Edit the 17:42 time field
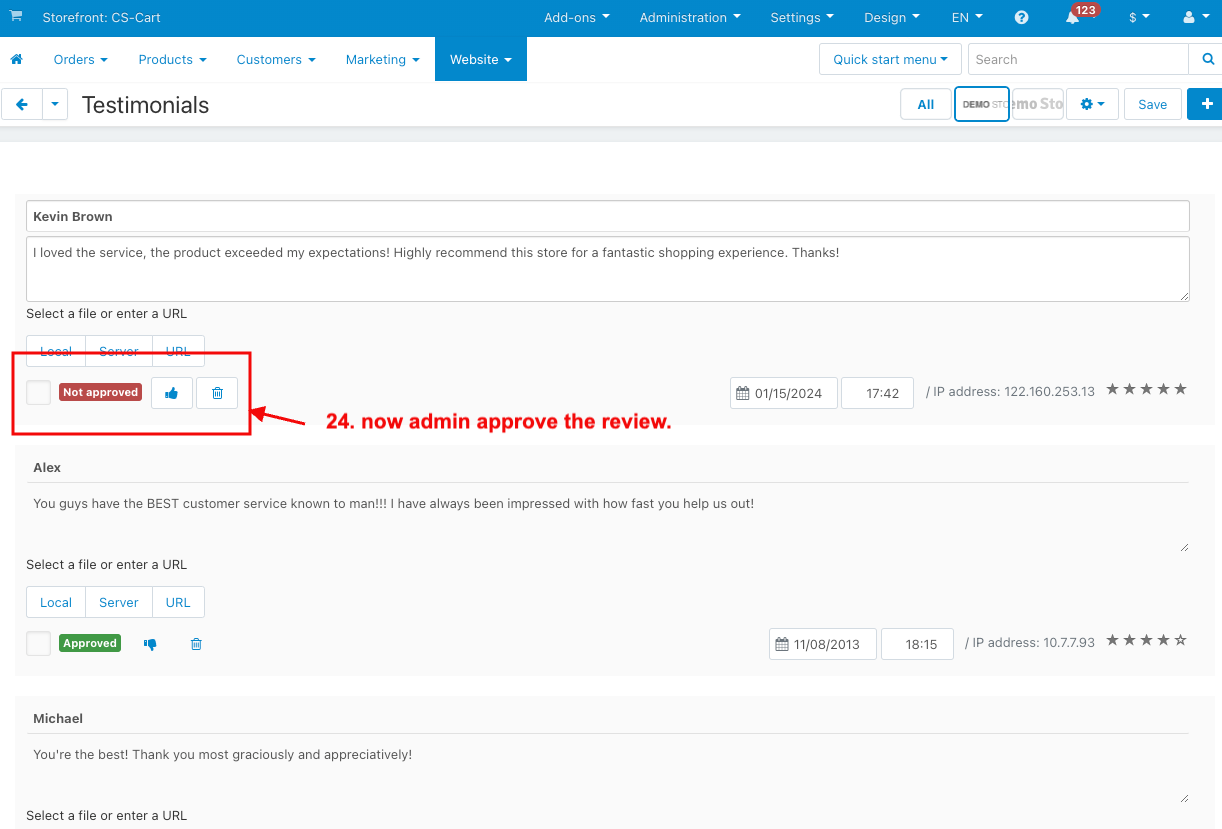1222x829 pixels. (x=877, y=393)
